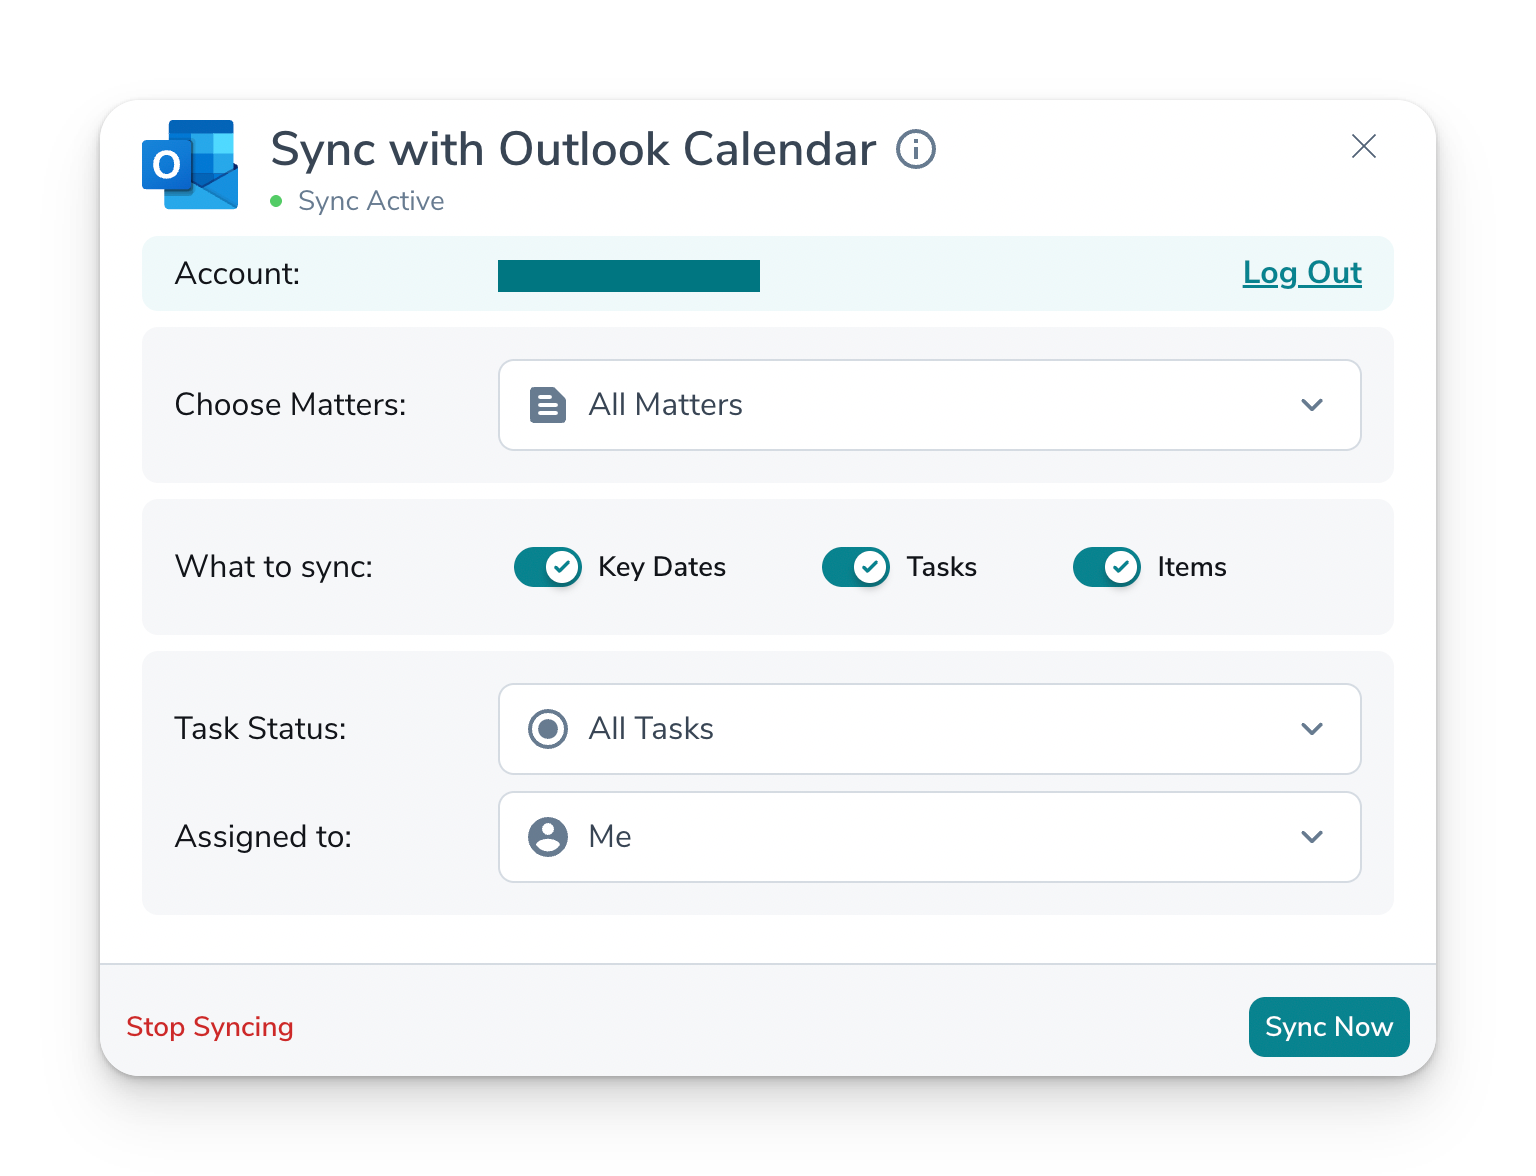This screenshot has height=1176, width=1536.
Task: Turn off the Tasks sync toggle
Action: (x=855, y=567)
